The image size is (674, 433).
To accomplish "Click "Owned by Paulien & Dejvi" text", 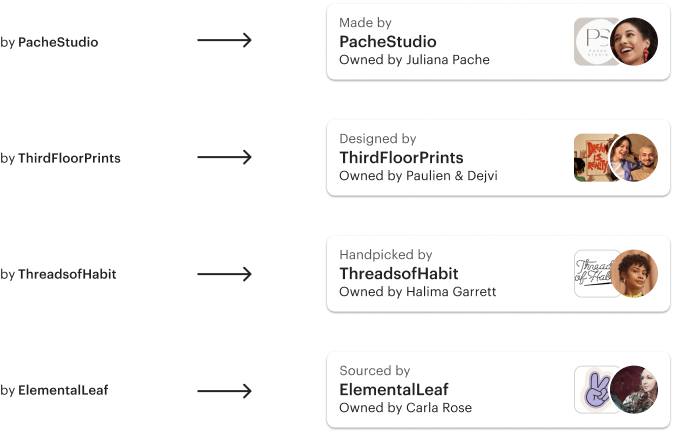I will pyautogui.click(x=418, y=176).
